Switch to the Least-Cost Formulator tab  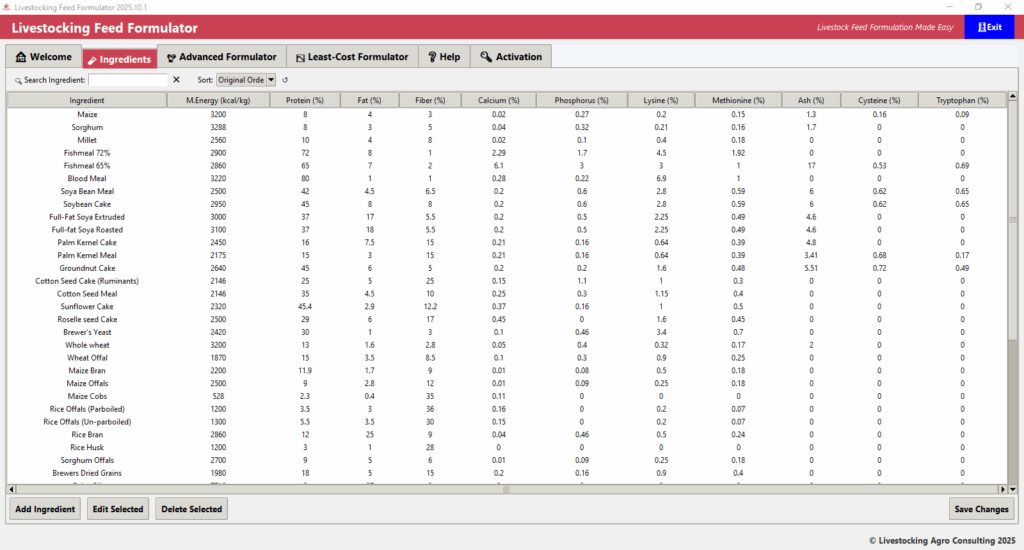(351, 57)
